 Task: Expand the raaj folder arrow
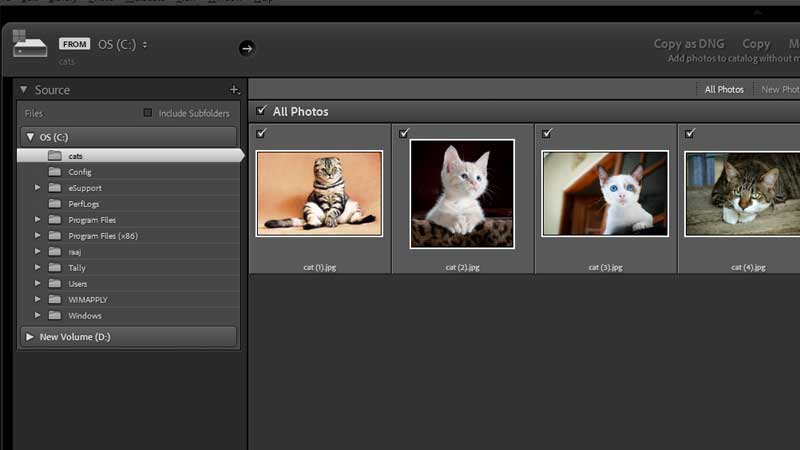pos(37,252)
